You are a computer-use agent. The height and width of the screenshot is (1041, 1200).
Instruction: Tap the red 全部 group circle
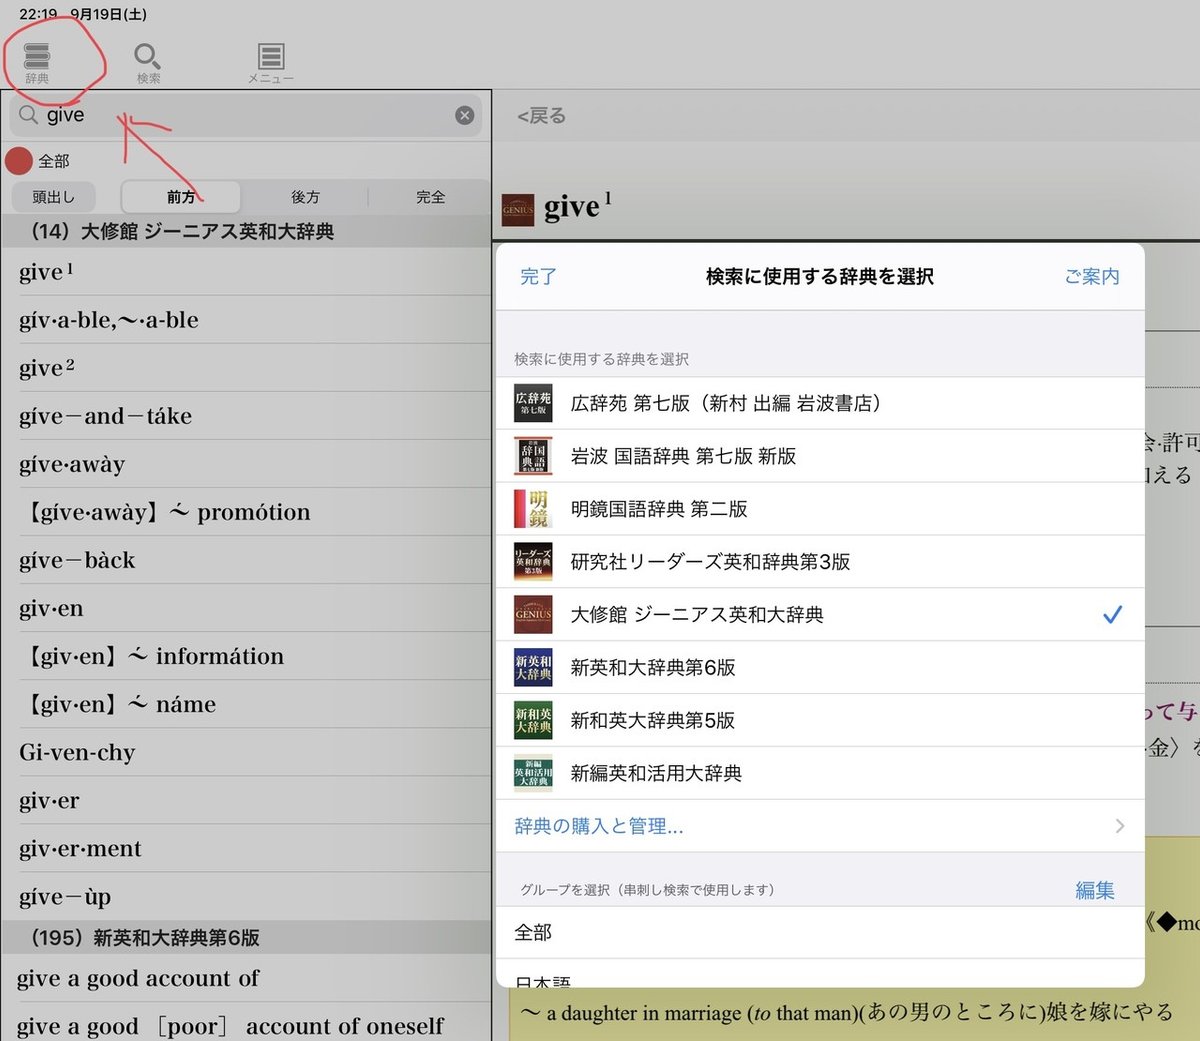19,161
